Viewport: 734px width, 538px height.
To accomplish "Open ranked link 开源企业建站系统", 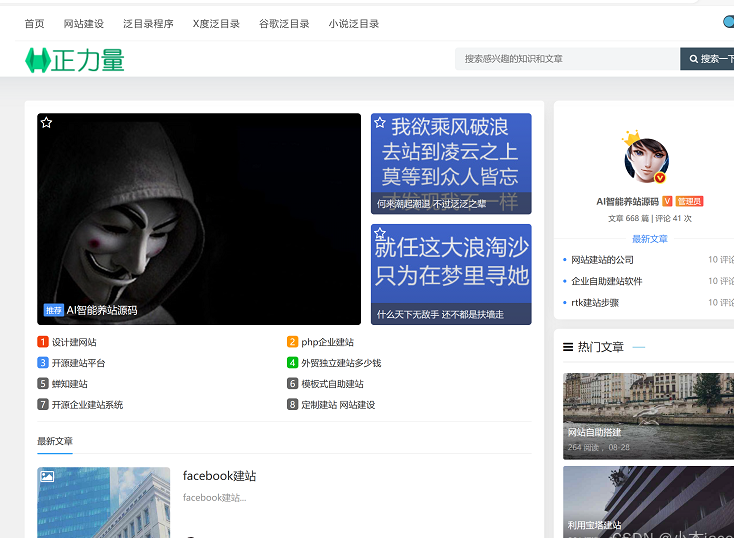I will coord(87,405).
